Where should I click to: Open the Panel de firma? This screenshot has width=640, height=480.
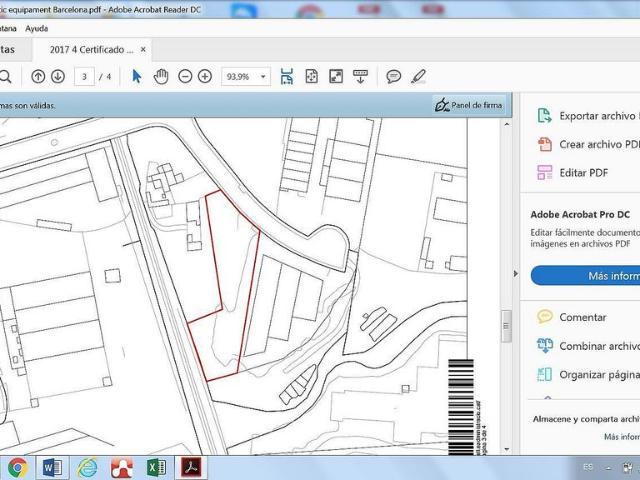pyautogui.click(x=468, y=104)
